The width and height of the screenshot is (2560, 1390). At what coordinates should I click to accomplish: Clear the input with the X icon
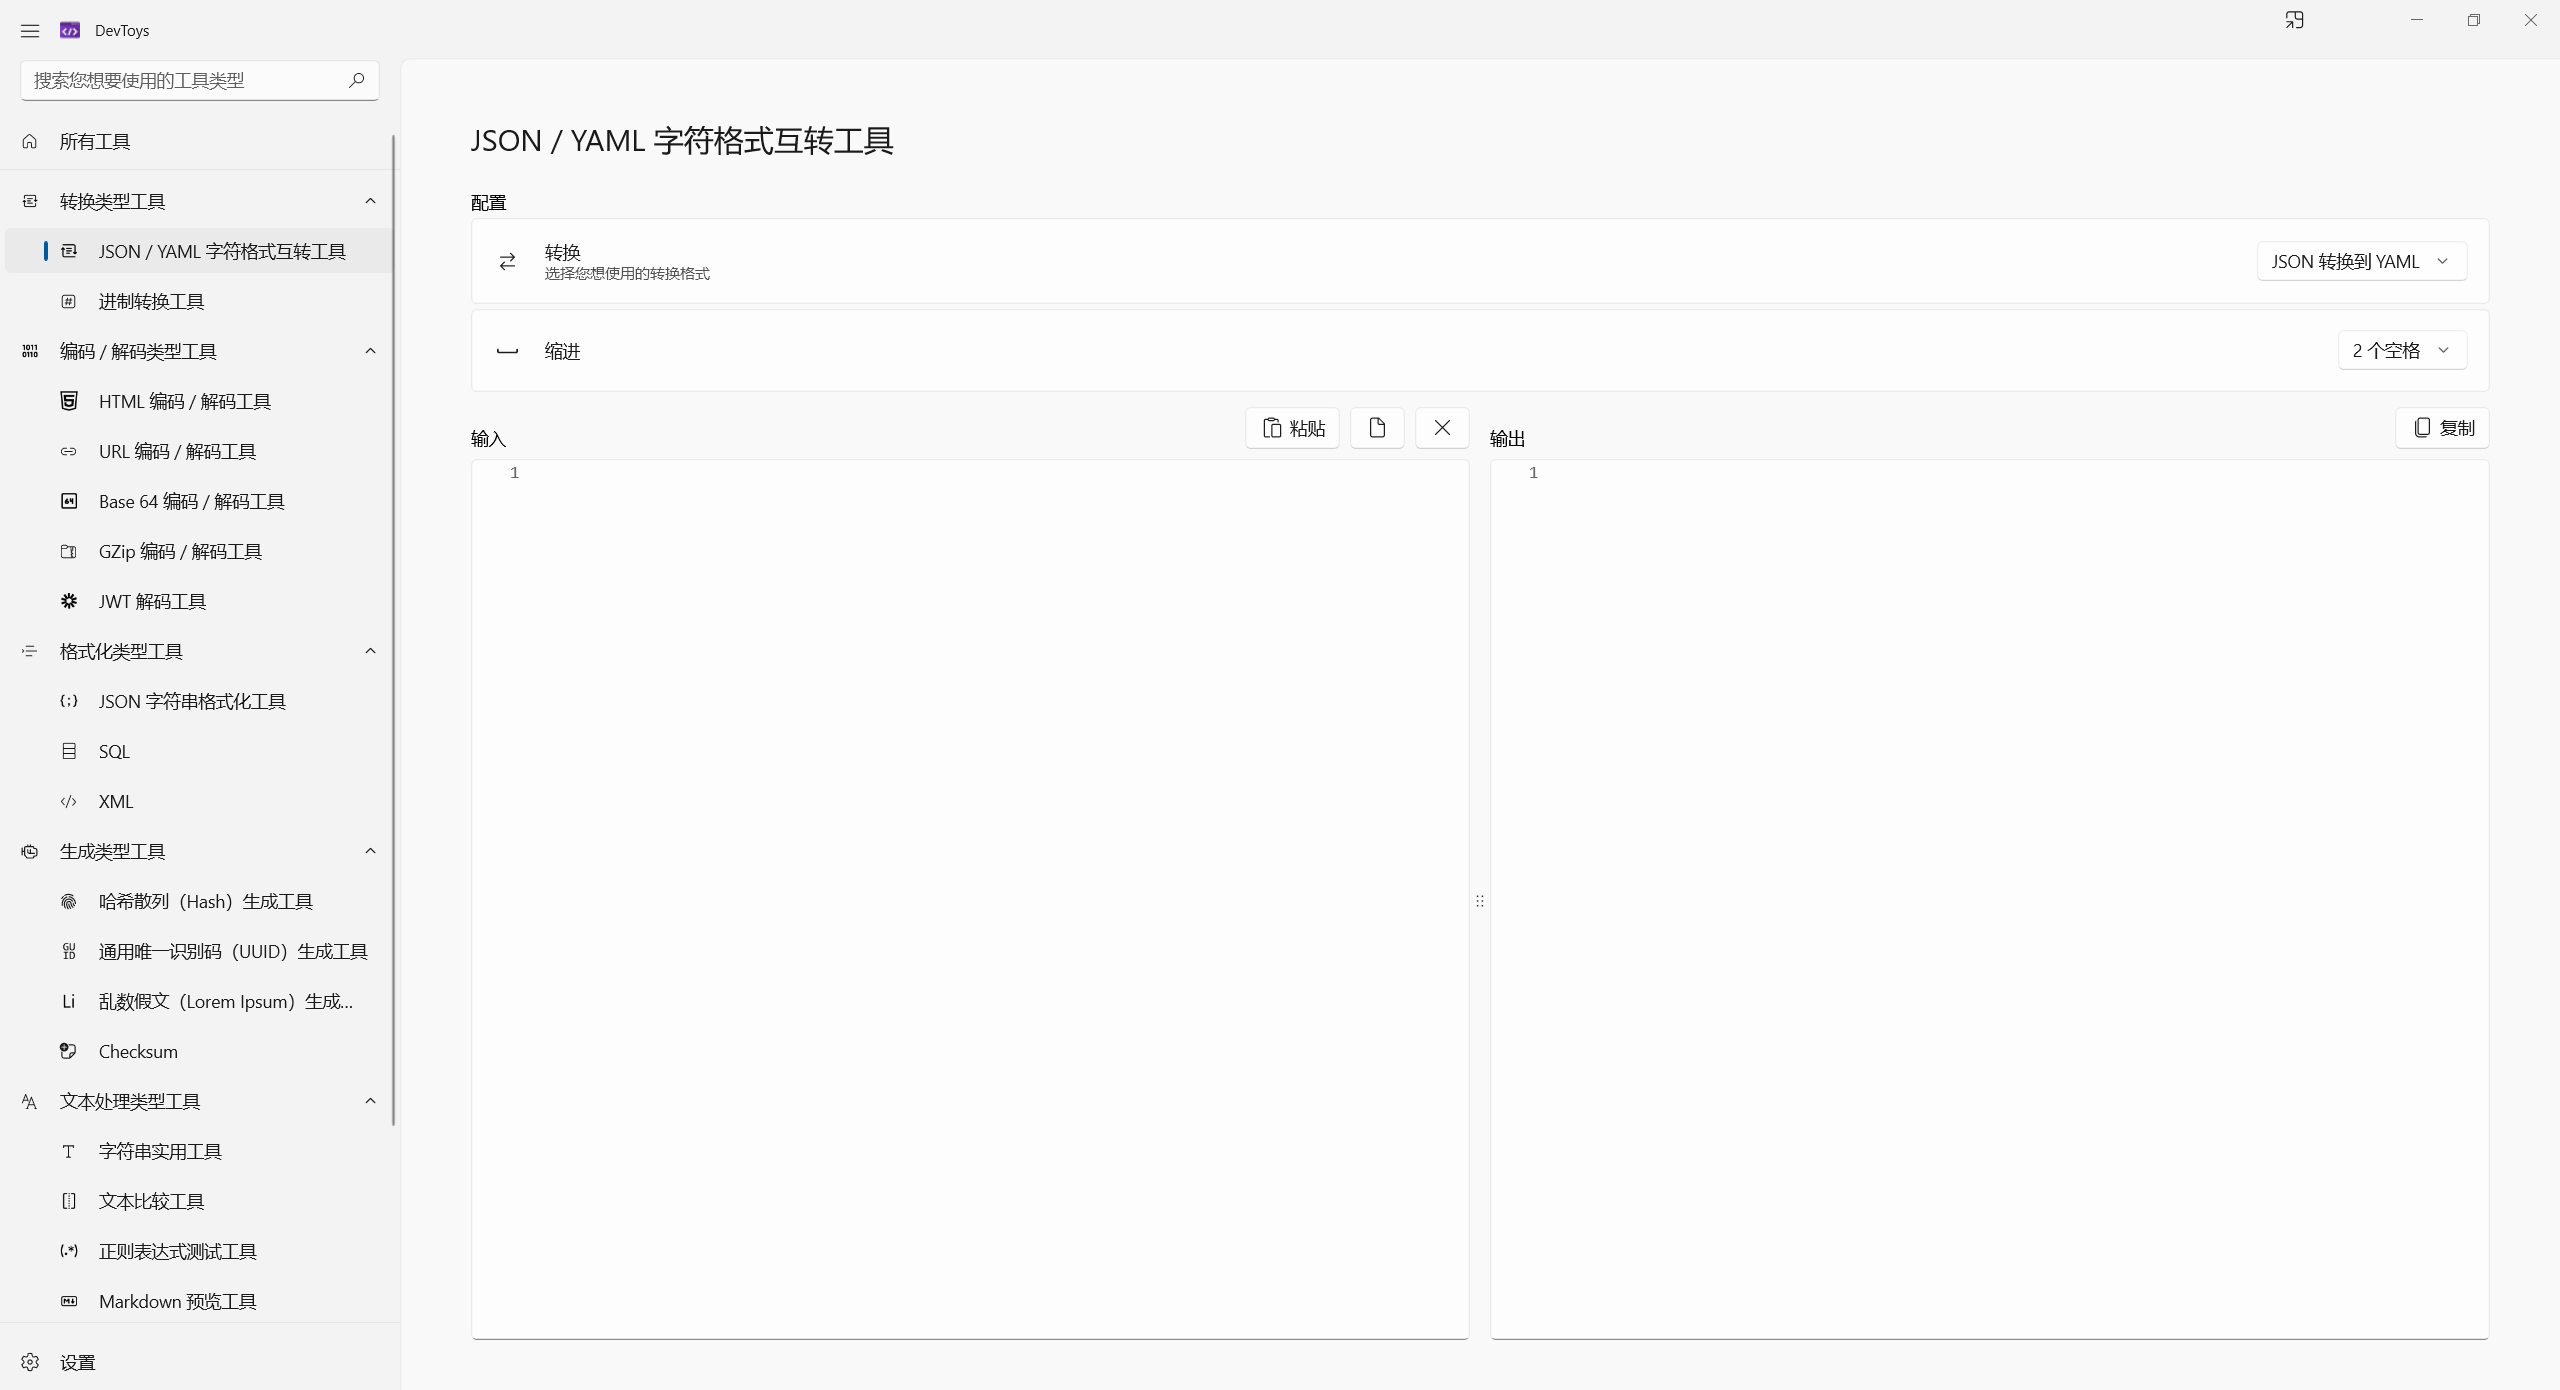[x=1441, y=428]
